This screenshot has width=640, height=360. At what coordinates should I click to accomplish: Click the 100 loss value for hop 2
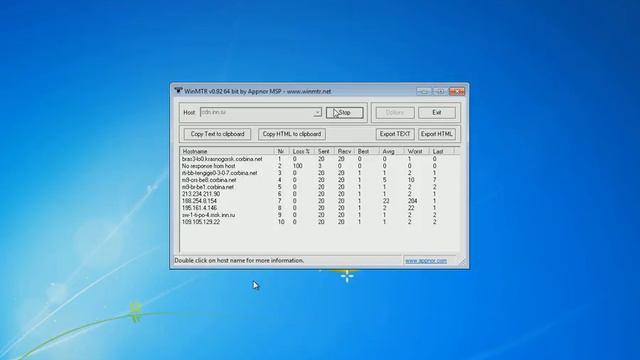coord(298,166)
